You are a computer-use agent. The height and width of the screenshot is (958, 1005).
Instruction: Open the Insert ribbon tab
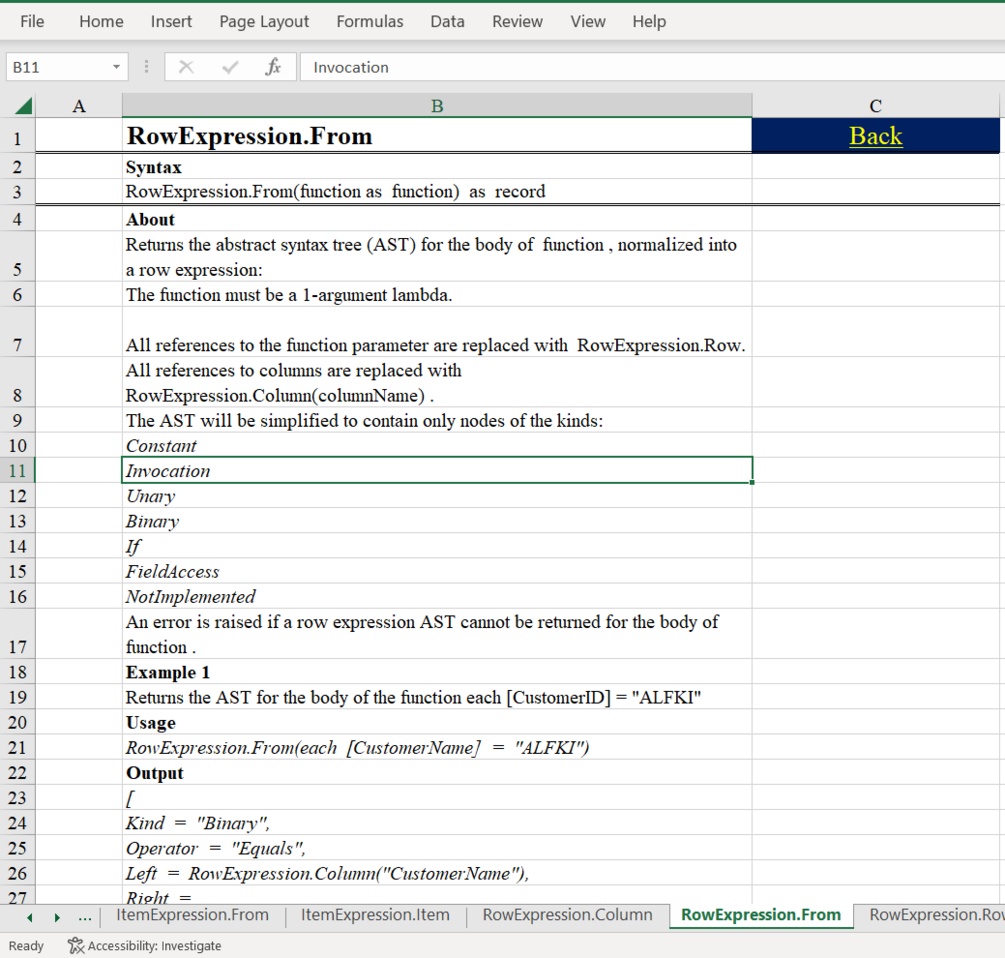(171, 21)
